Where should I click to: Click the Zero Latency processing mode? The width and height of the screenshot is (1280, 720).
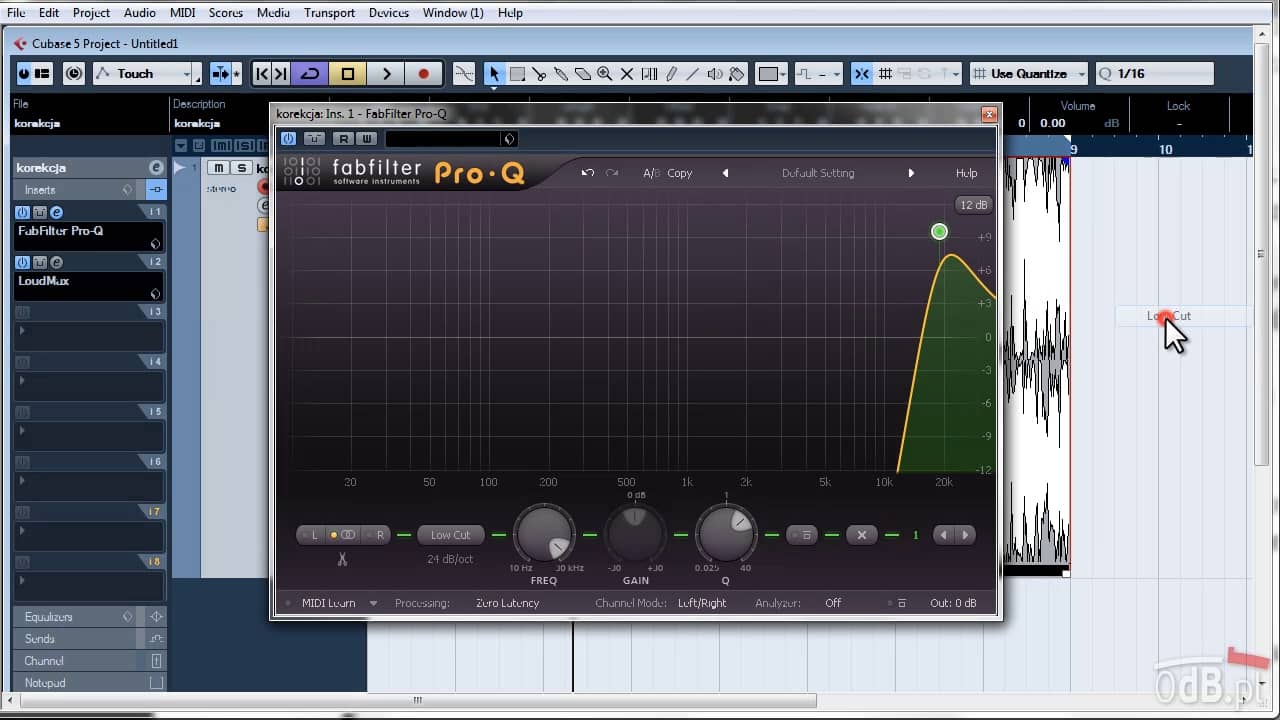point(507,603)
